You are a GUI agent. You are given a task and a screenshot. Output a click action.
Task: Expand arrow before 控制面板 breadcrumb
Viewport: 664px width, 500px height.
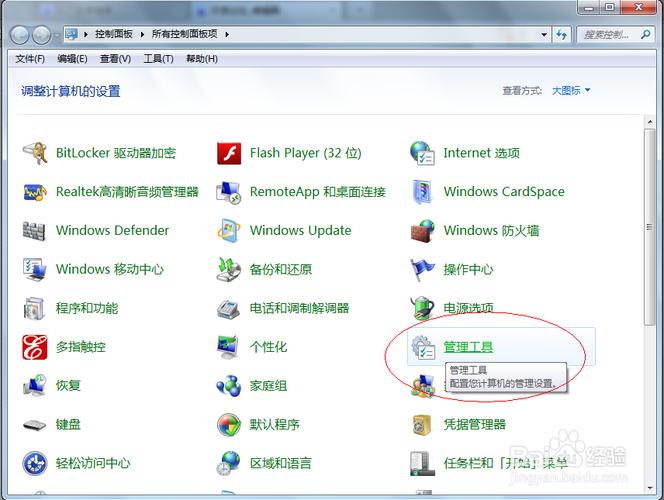86,34
